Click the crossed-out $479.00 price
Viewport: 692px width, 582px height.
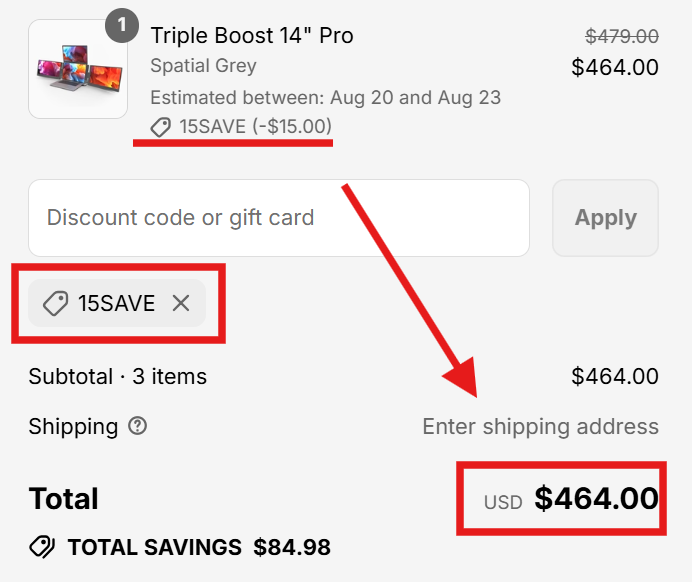621,36
